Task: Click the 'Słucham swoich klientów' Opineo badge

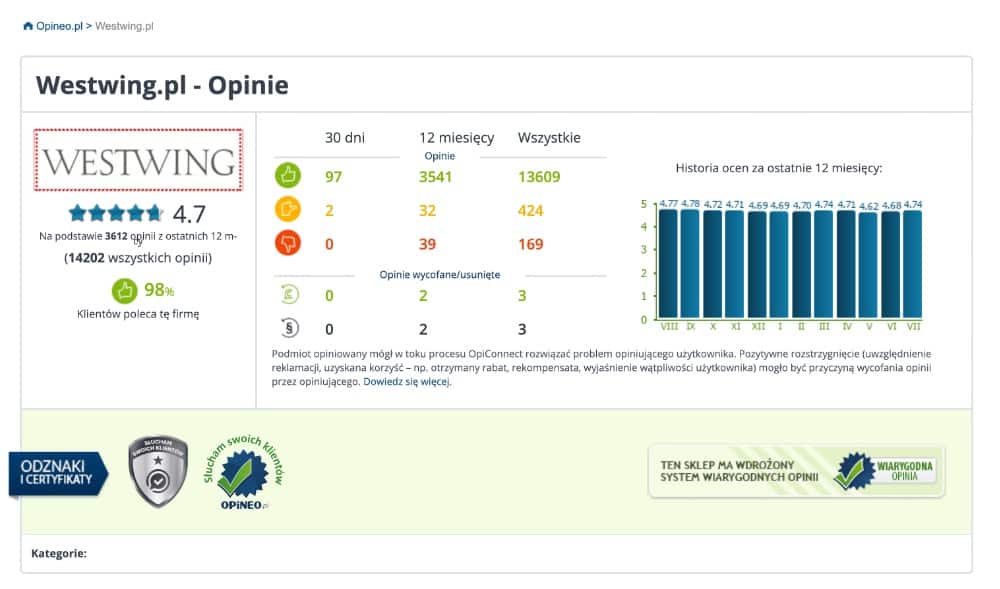Action: click(x=244, y=473)
